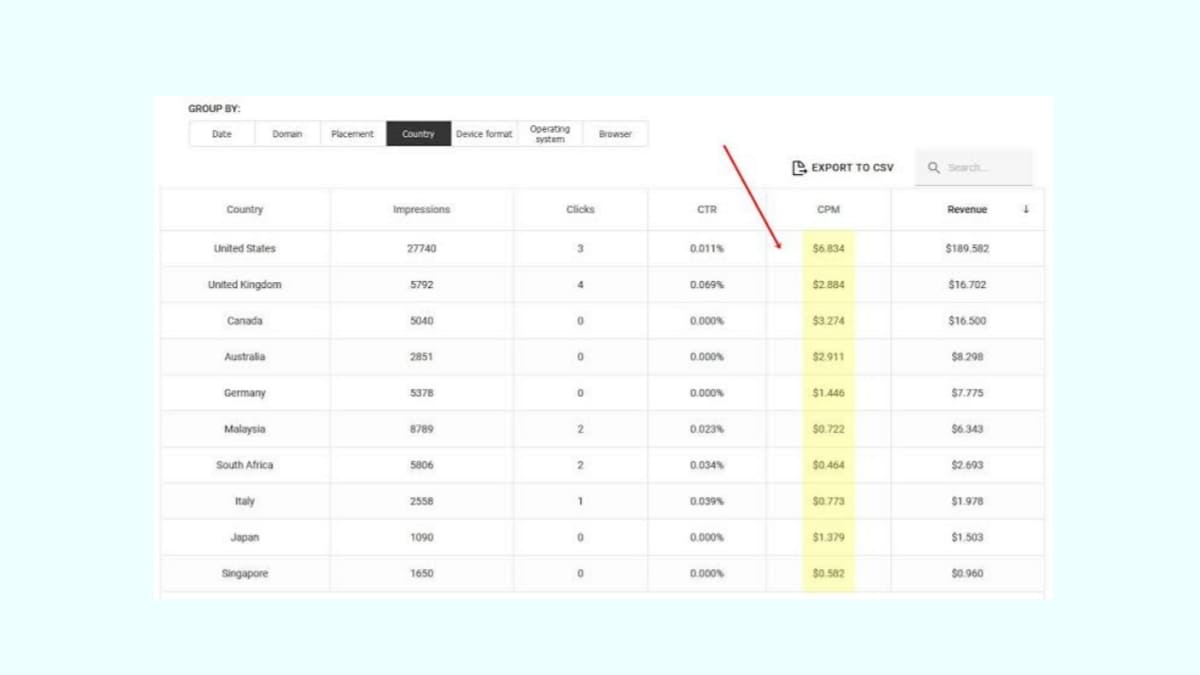Switch grouping to Date
This screenshot has width=1200, height=675.
pos(221,133)
